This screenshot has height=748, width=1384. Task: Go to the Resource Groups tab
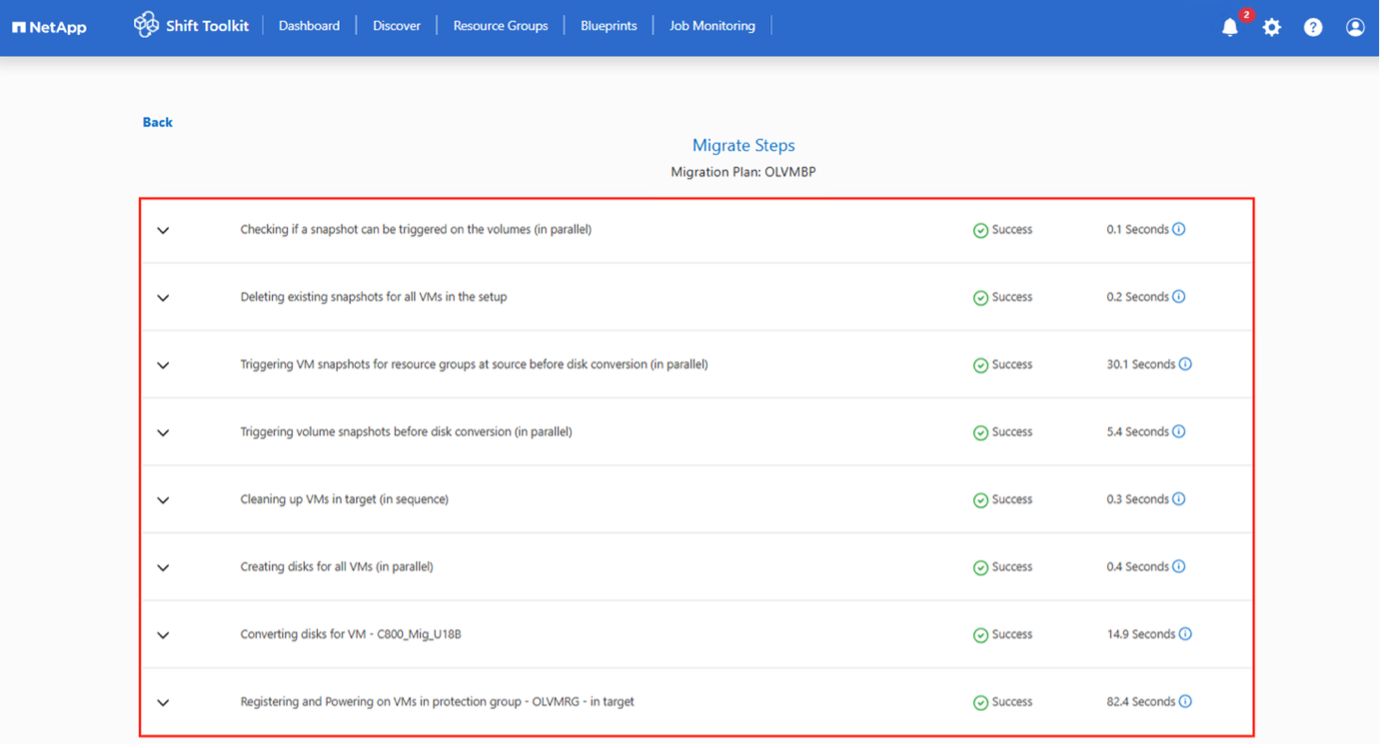click(x=500, y=26)
